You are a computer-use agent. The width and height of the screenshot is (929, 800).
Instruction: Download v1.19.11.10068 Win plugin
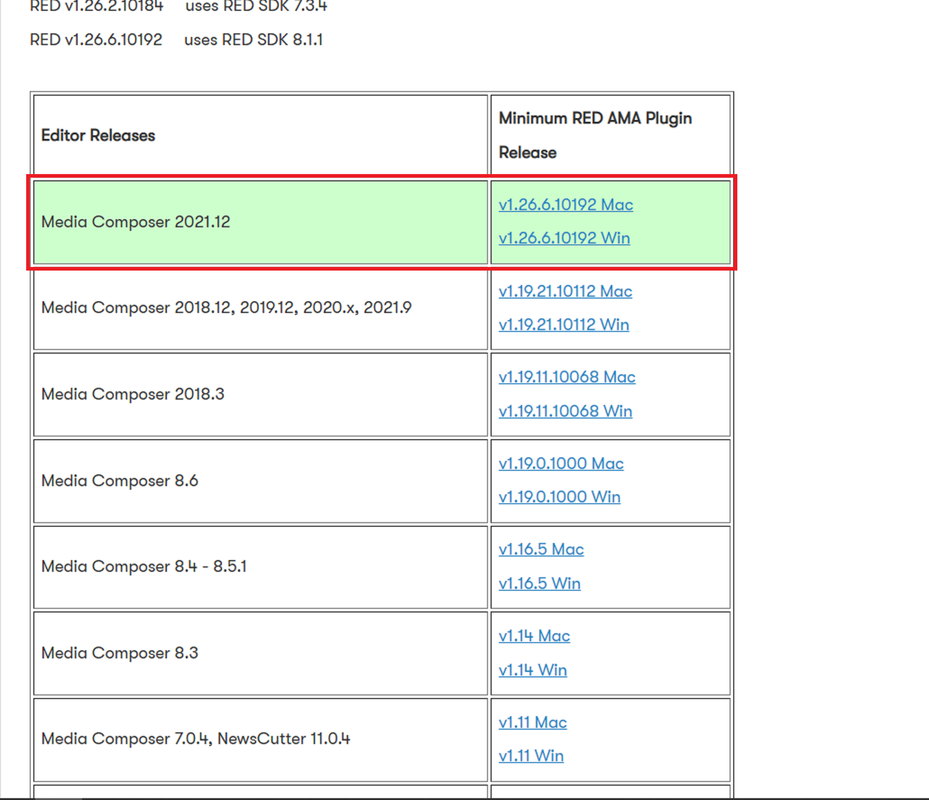tap(565, 411)
